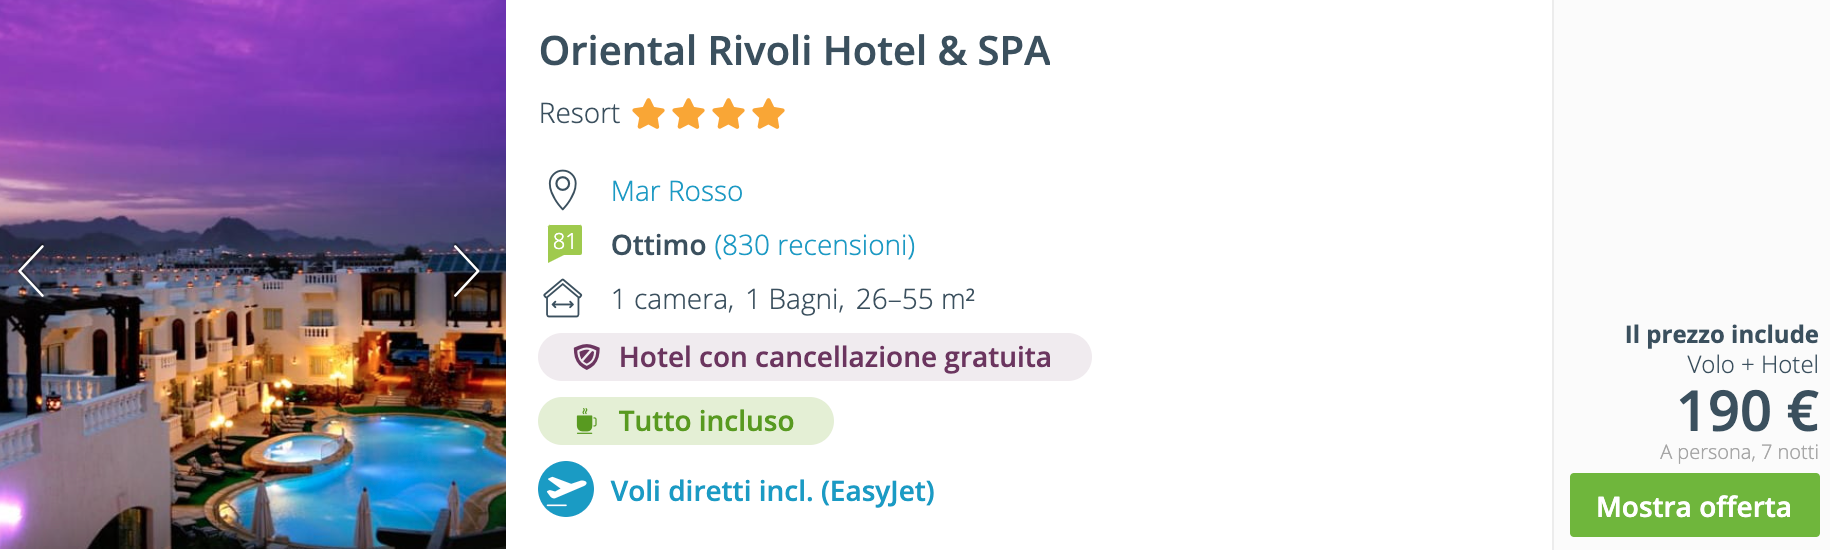This screenshot has height=550, width=1830.
Task: Click the hotel pool photo
Action: click(253, 275)
